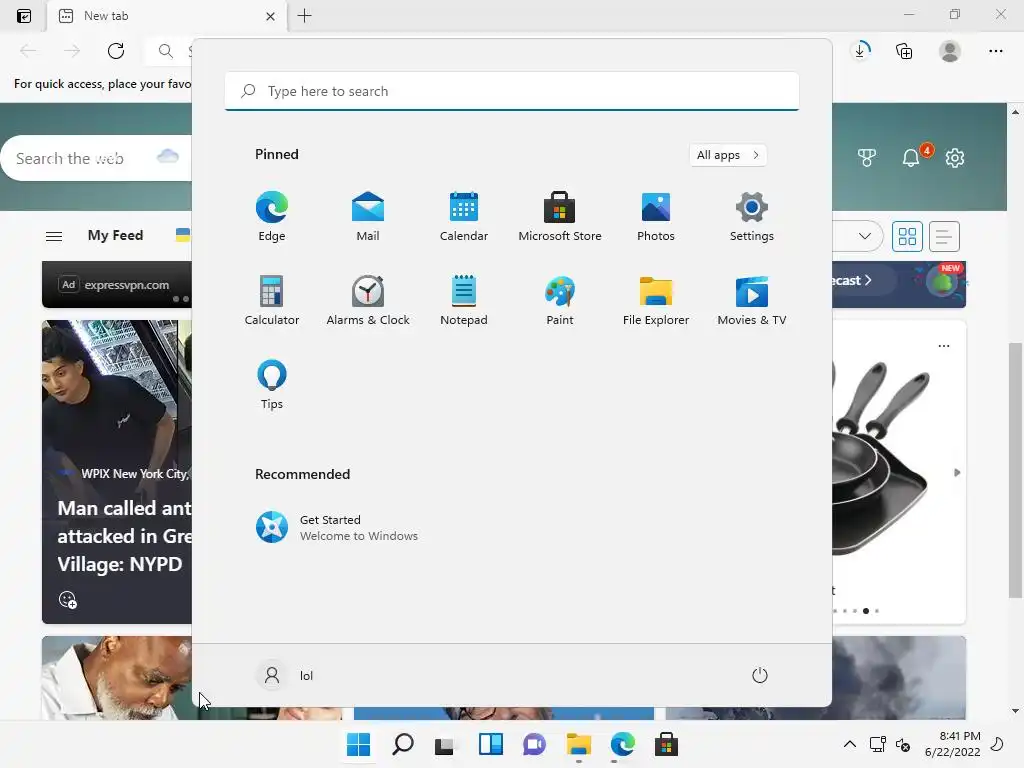1024x768 pixels.
Task: Open Settings from pinned apps
Action: [752, 217]
